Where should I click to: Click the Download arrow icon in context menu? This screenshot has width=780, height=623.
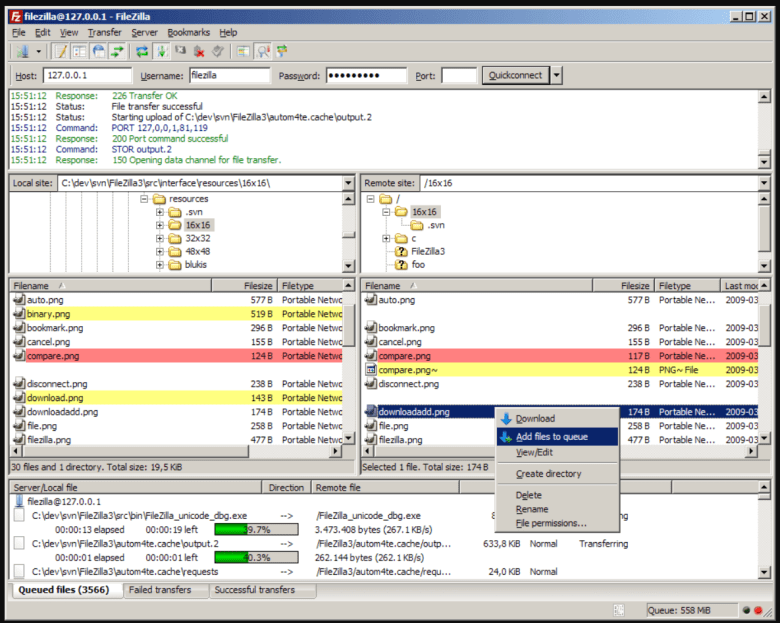point(506,418)
